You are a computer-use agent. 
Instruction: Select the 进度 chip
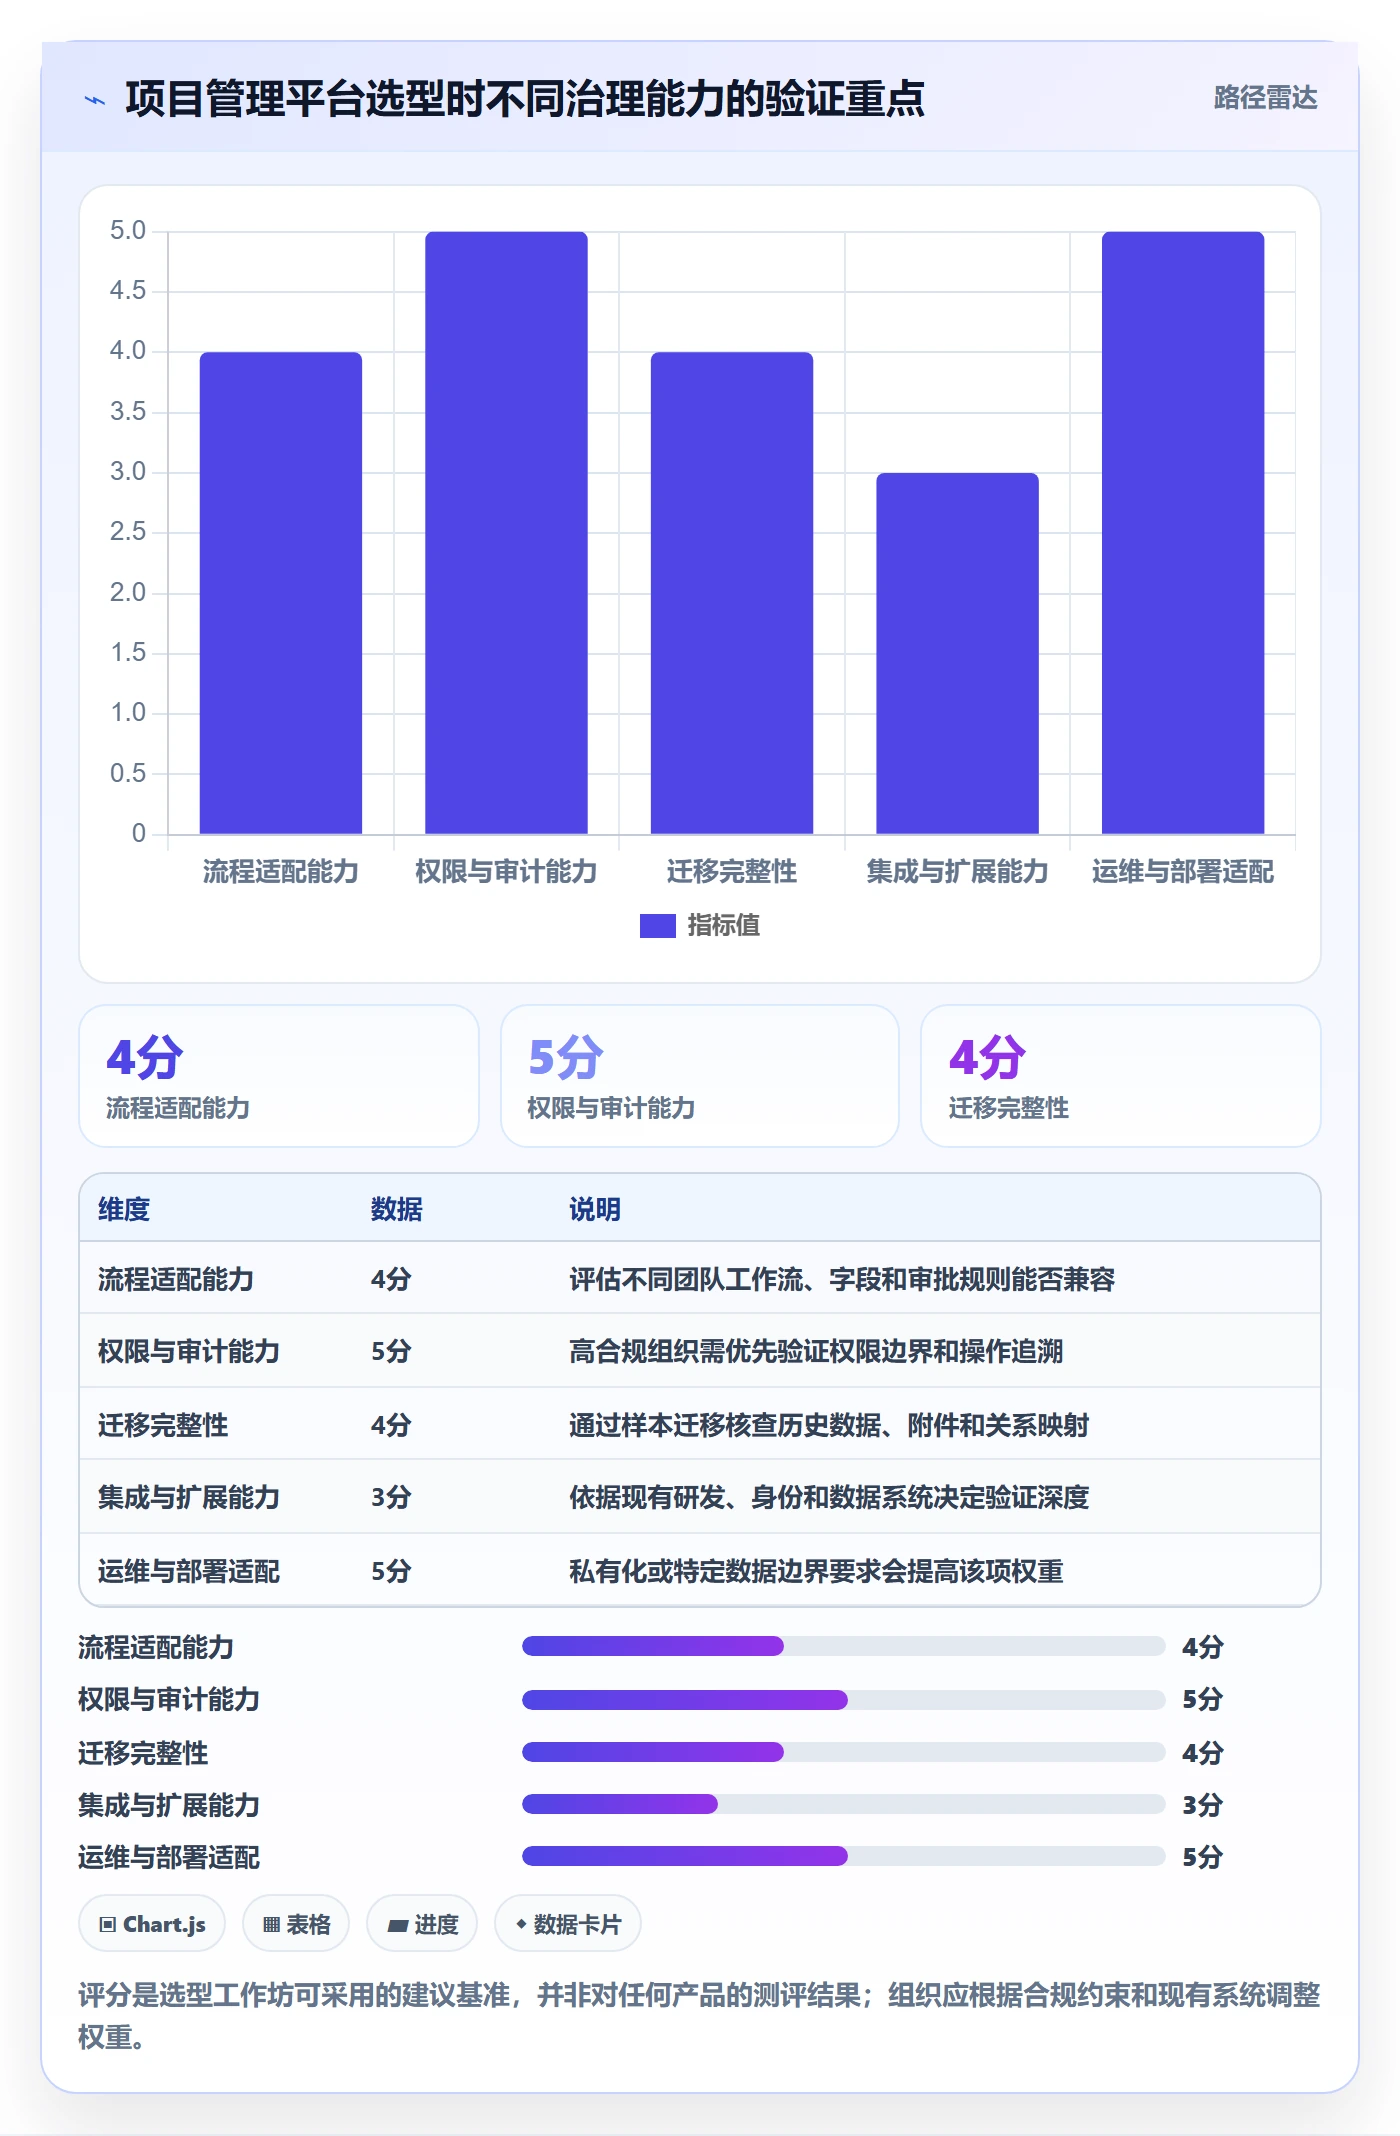422,1923
